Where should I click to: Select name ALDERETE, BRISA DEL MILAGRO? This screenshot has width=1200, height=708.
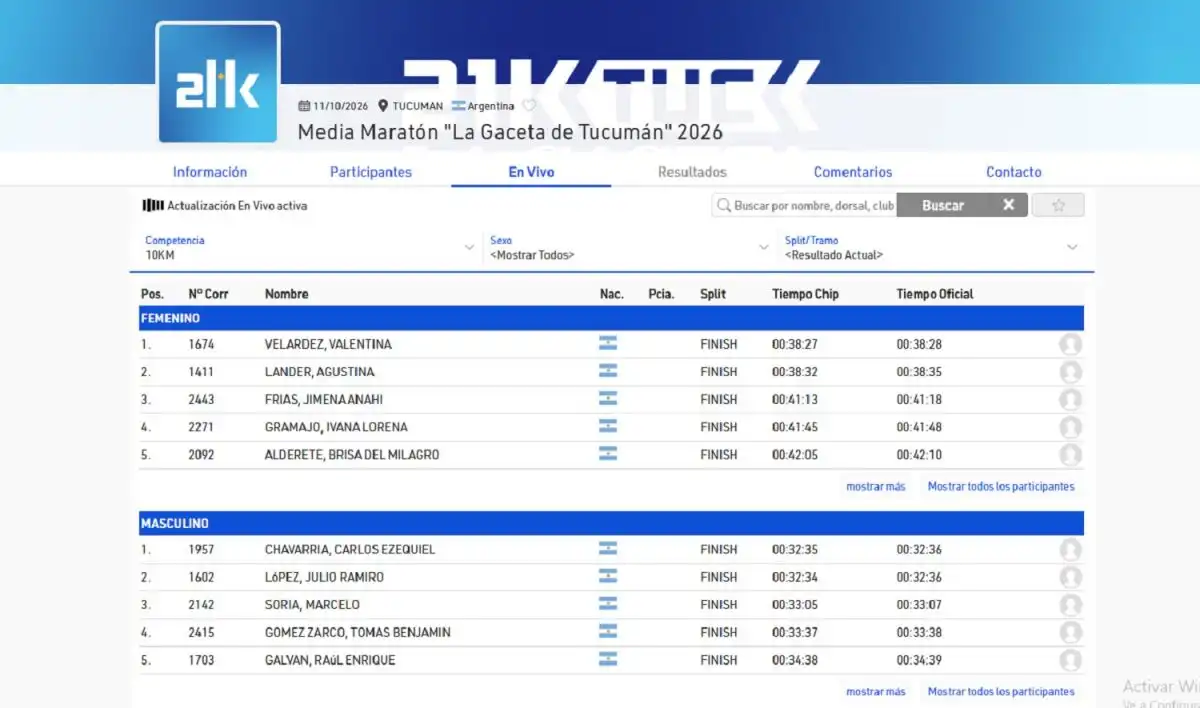pyautogui.click(x=352, y=455)
